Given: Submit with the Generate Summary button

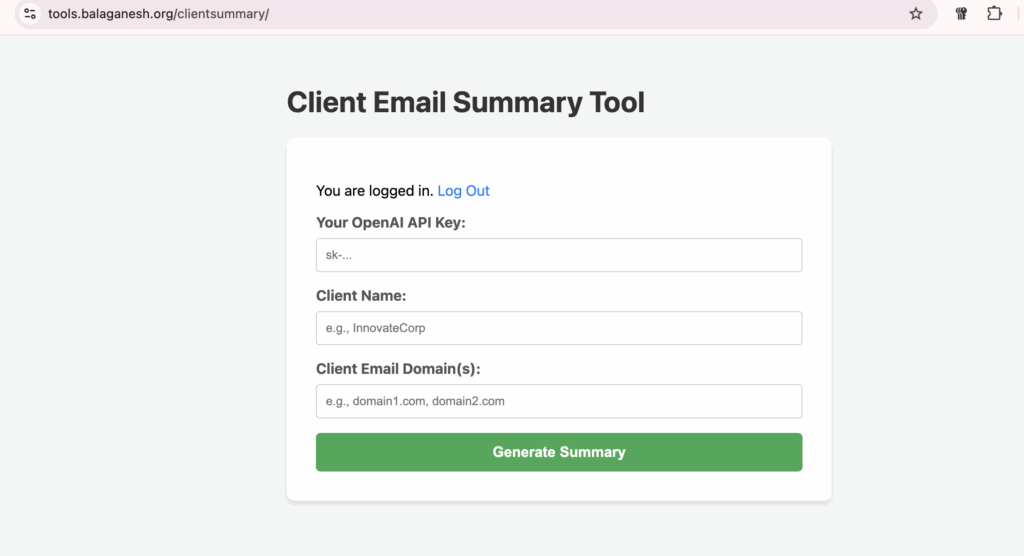Looking at the screenshot, I should [x=559, y=452].
